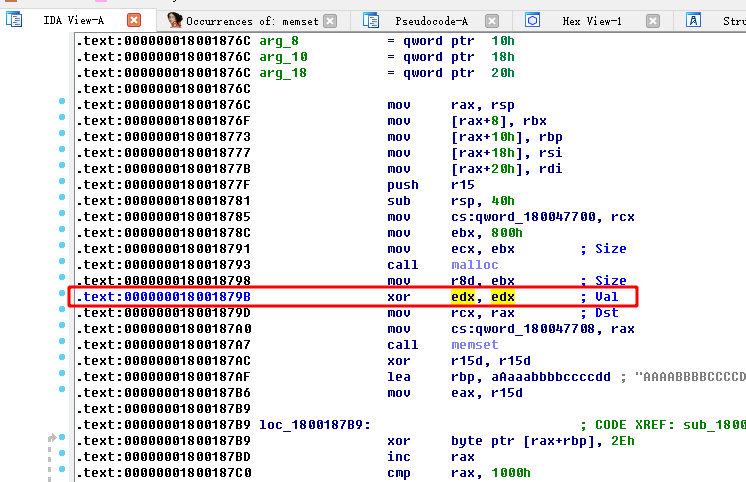Select mov [rax+20h], rdi instruction
Screen dimensions: 746x482
click(x=474, y=169)
